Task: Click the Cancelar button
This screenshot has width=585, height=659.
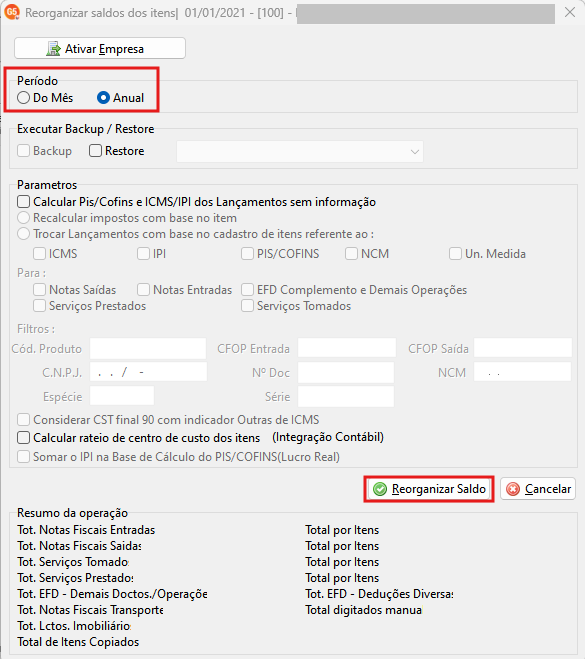Action: coord(538,489)
